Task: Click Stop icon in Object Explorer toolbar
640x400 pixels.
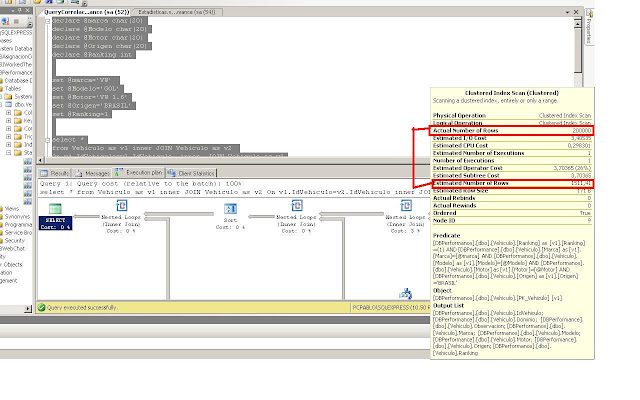Action: (x=17, y=21)
